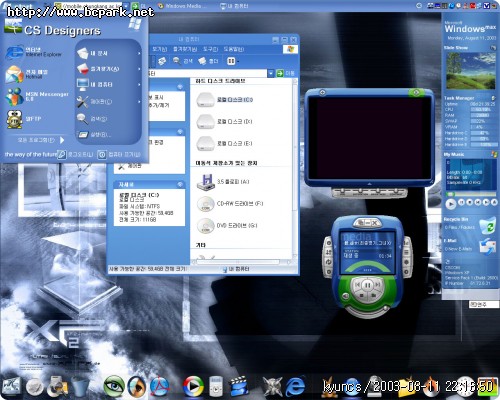500x400 pixels.
Task: Open the recycle bin icon in dock
Action: click(x=80, y=386)
